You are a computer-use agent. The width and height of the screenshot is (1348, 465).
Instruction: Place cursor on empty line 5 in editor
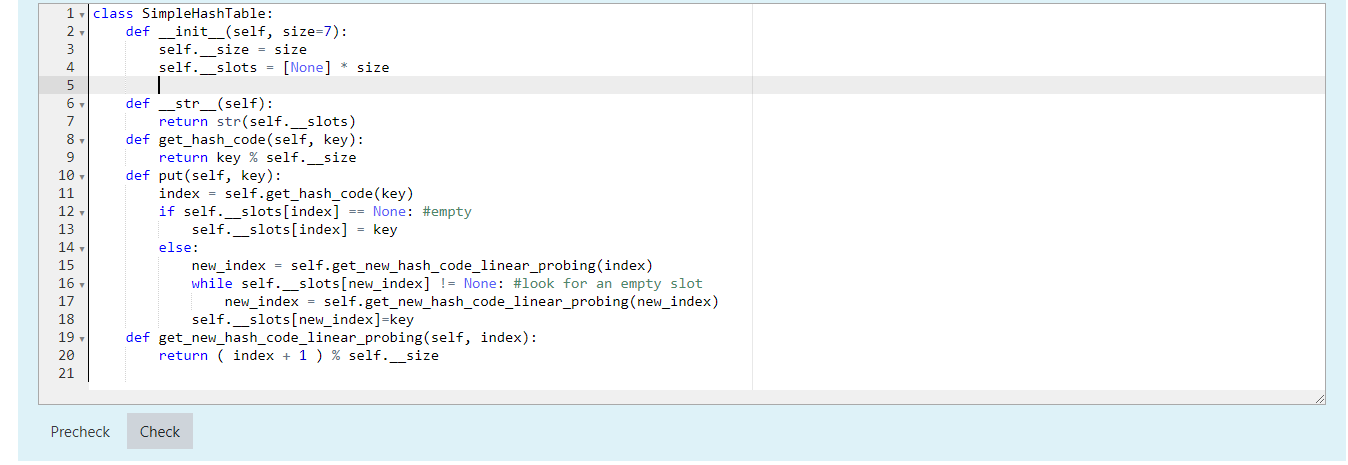(706, 85)
